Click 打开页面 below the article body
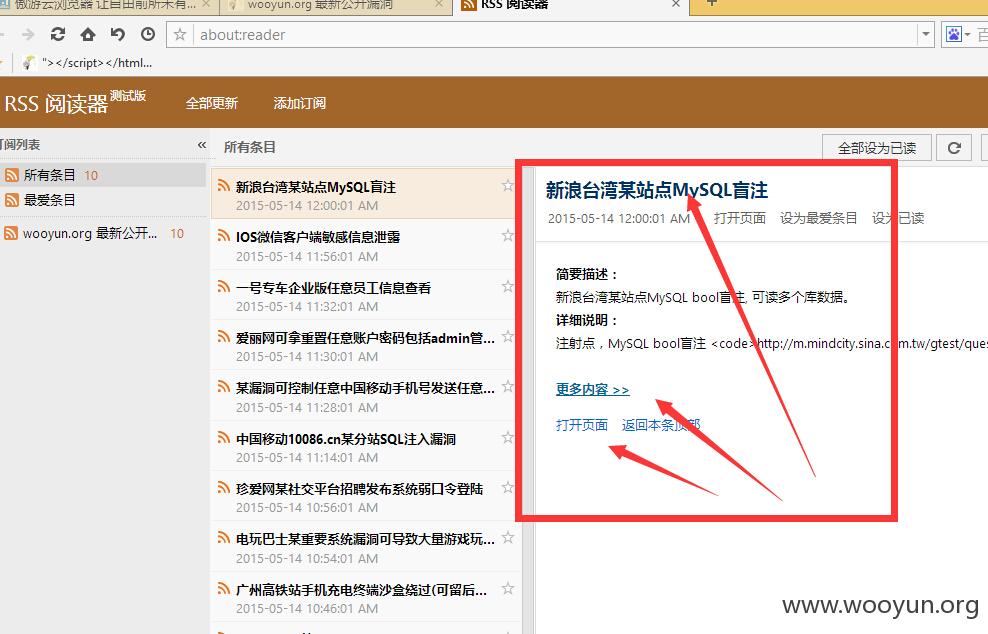Image resolution: width=988 pixels, height=634 pixels. (x=582, y=425)
